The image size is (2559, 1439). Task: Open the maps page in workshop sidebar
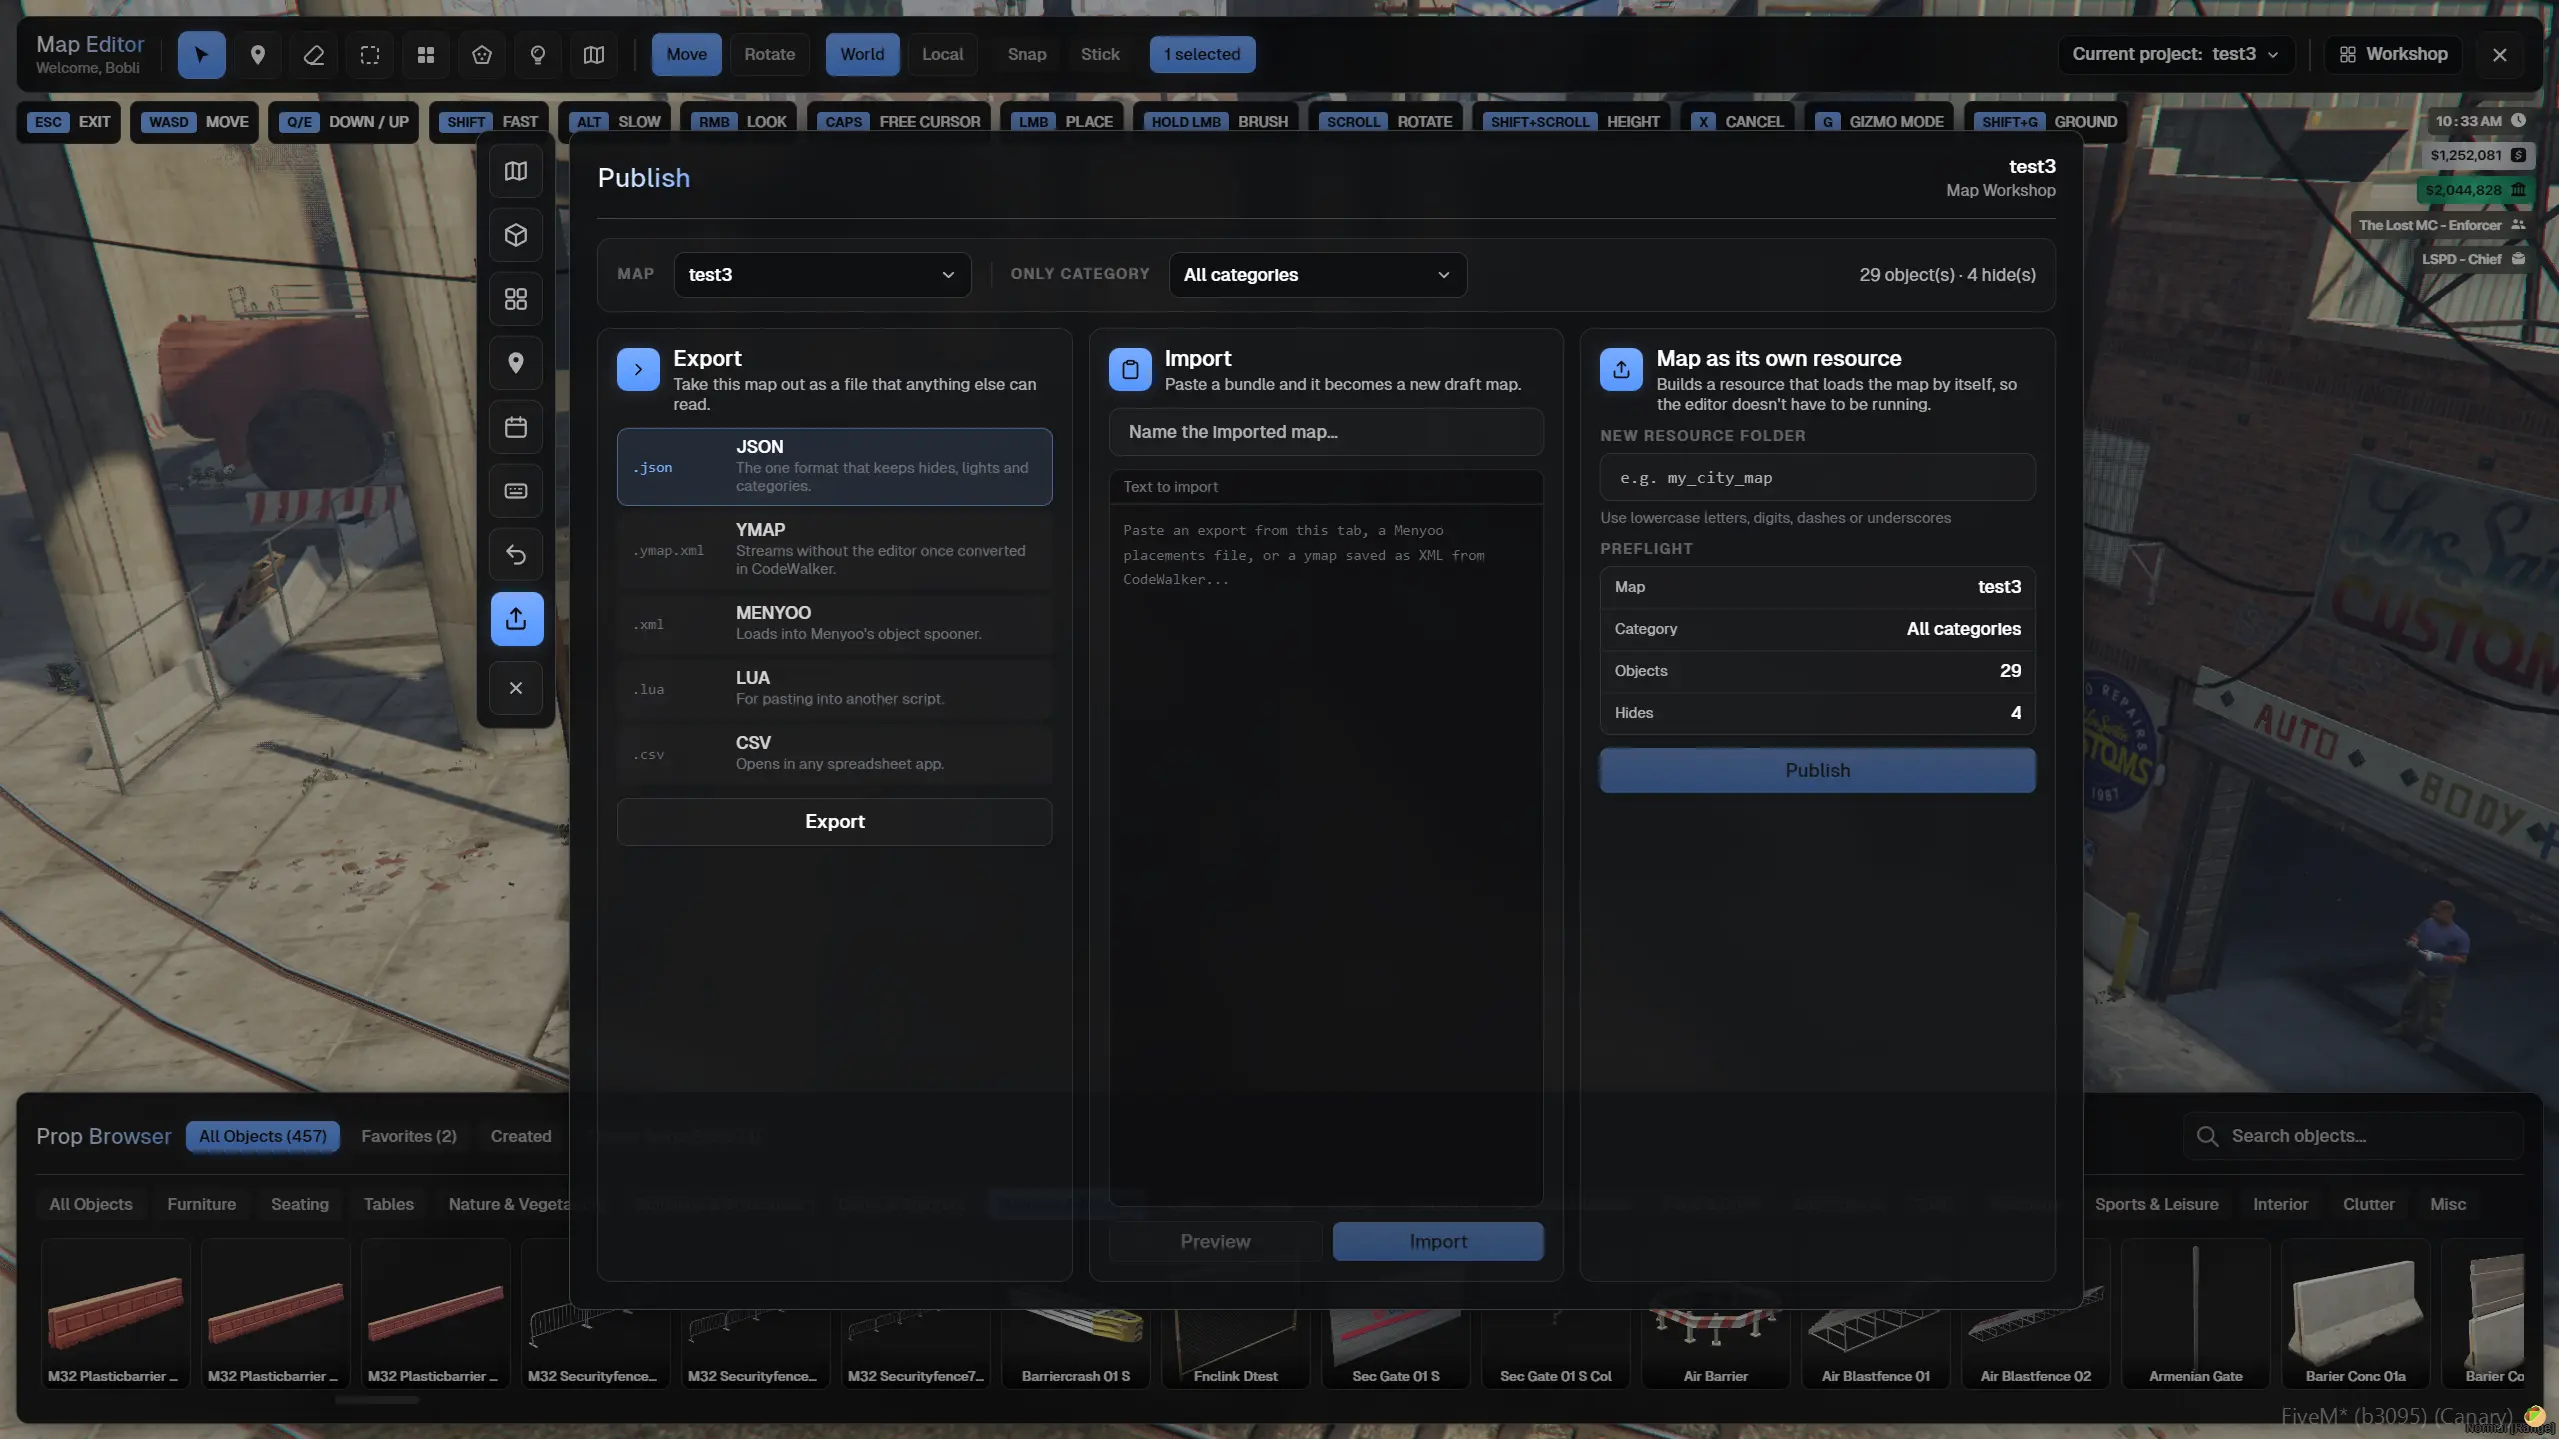[x=516, y=171]
